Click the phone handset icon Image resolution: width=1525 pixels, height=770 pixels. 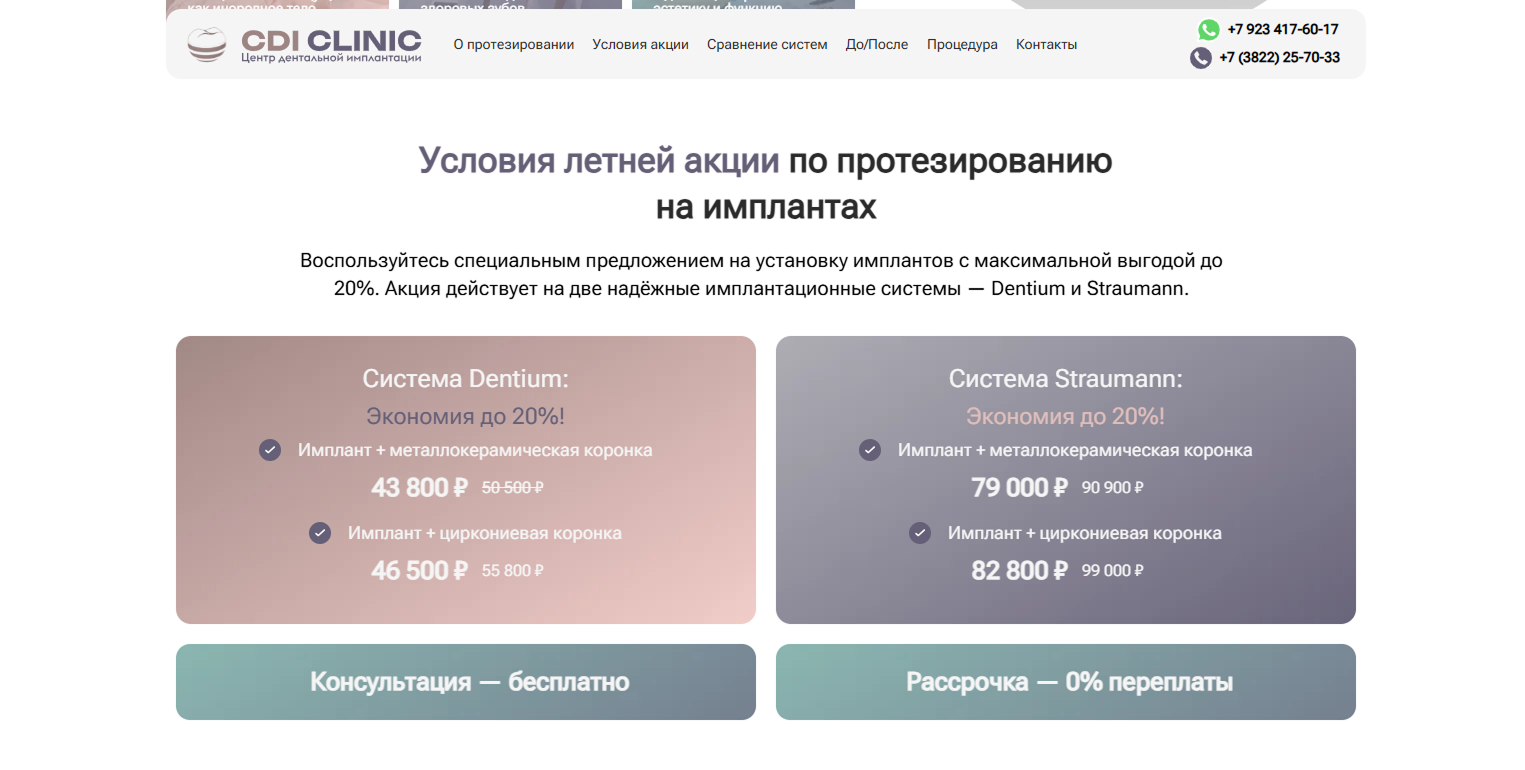point(1199,58)
